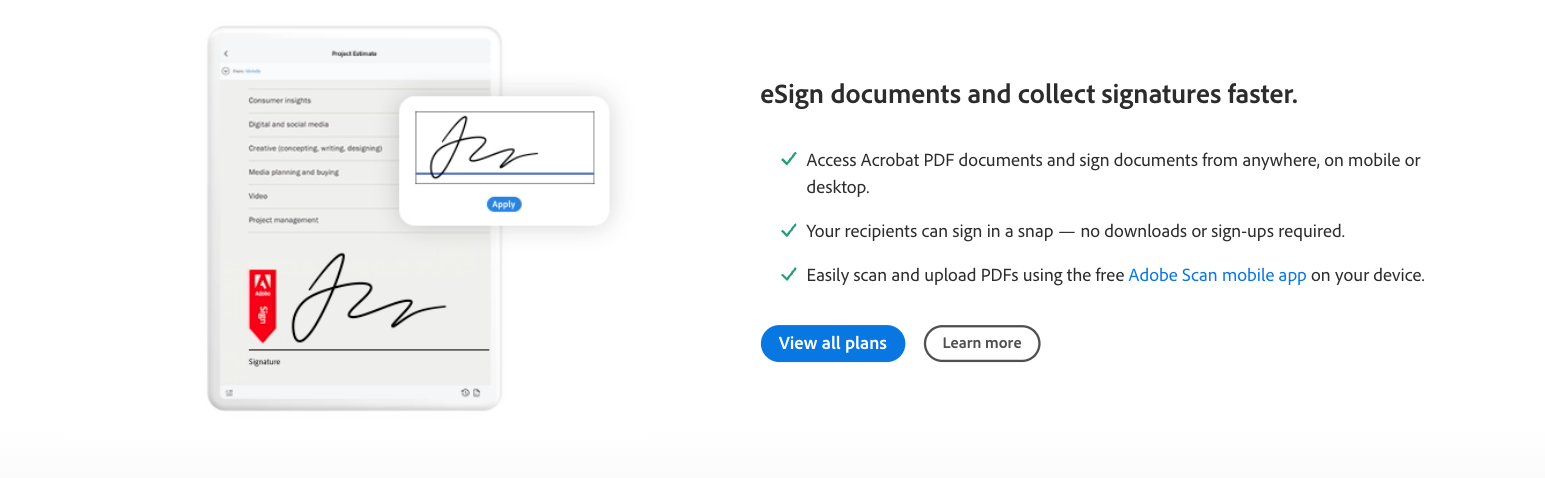Click the document icon at tablet bottom right
Viewport: 1545px width, 478px height.
pos(477,393)
